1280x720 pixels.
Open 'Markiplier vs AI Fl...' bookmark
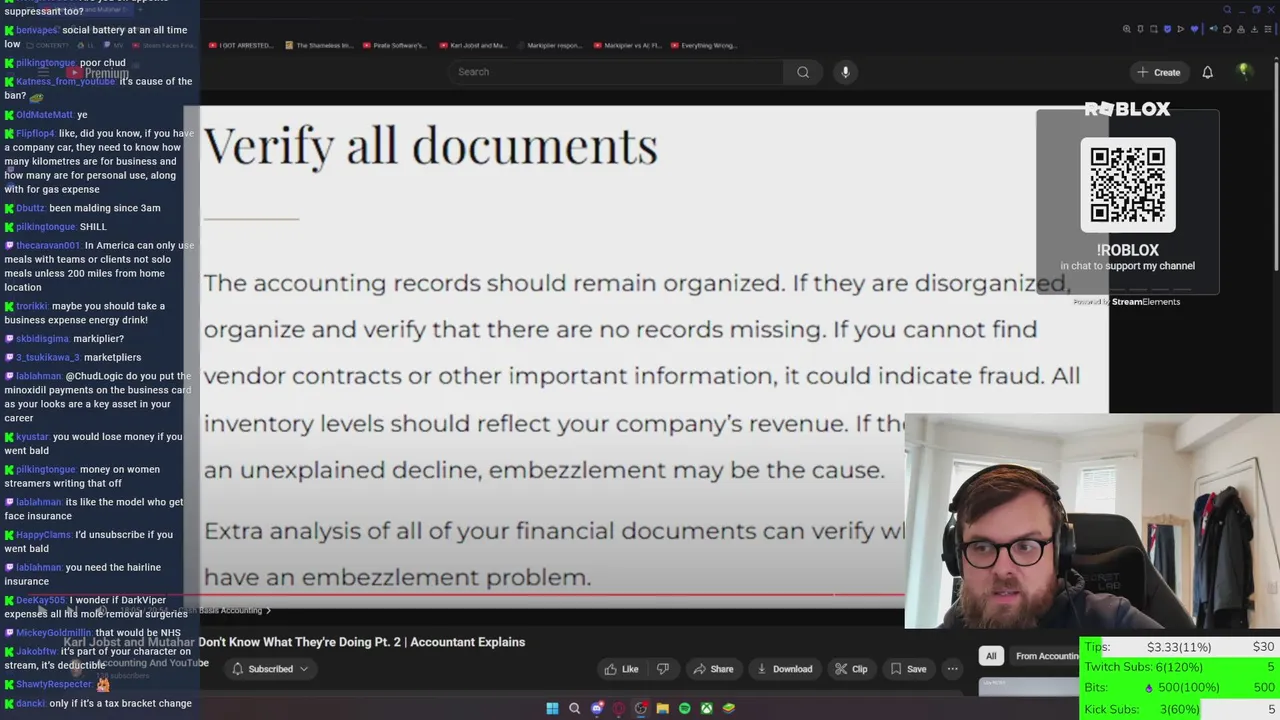tap(626, 45)
